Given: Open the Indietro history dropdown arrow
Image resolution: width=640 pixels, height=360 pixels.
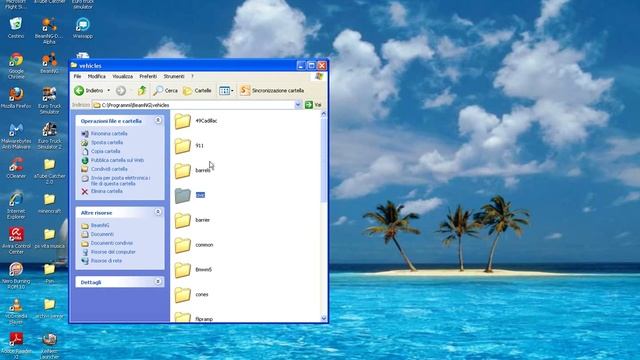Looking at the screenshot, I should coord(109,91).
